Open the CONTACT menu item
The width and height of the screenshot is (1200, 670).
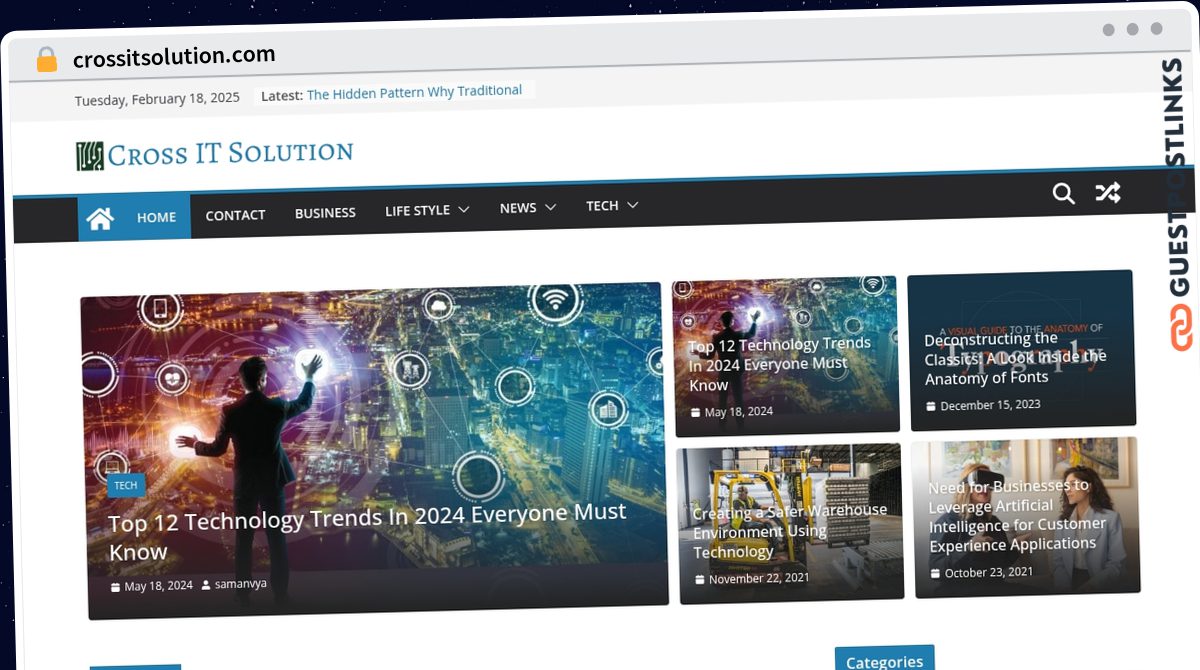[x=235, y=215]
